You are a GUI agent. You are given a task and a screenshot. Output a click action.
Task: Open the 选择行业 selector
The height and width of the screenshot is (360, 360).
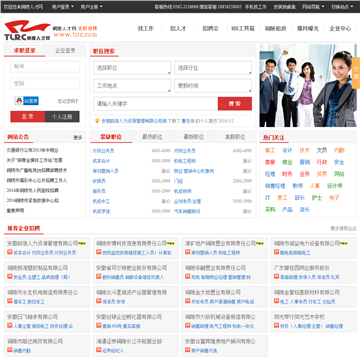[213, 68]
